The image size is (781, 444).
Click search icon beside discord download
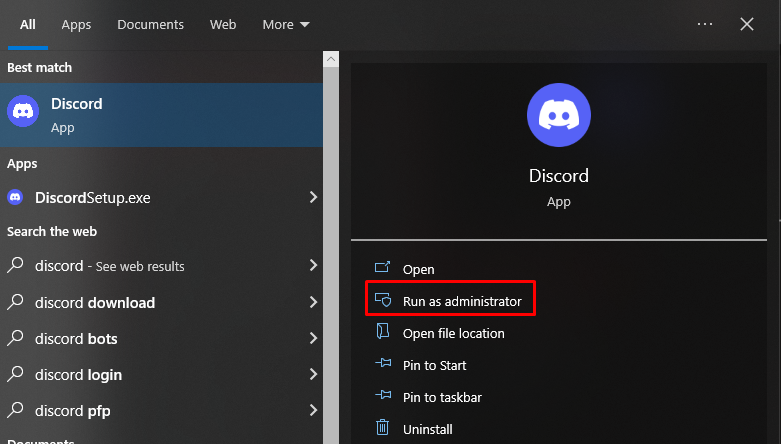15,301
